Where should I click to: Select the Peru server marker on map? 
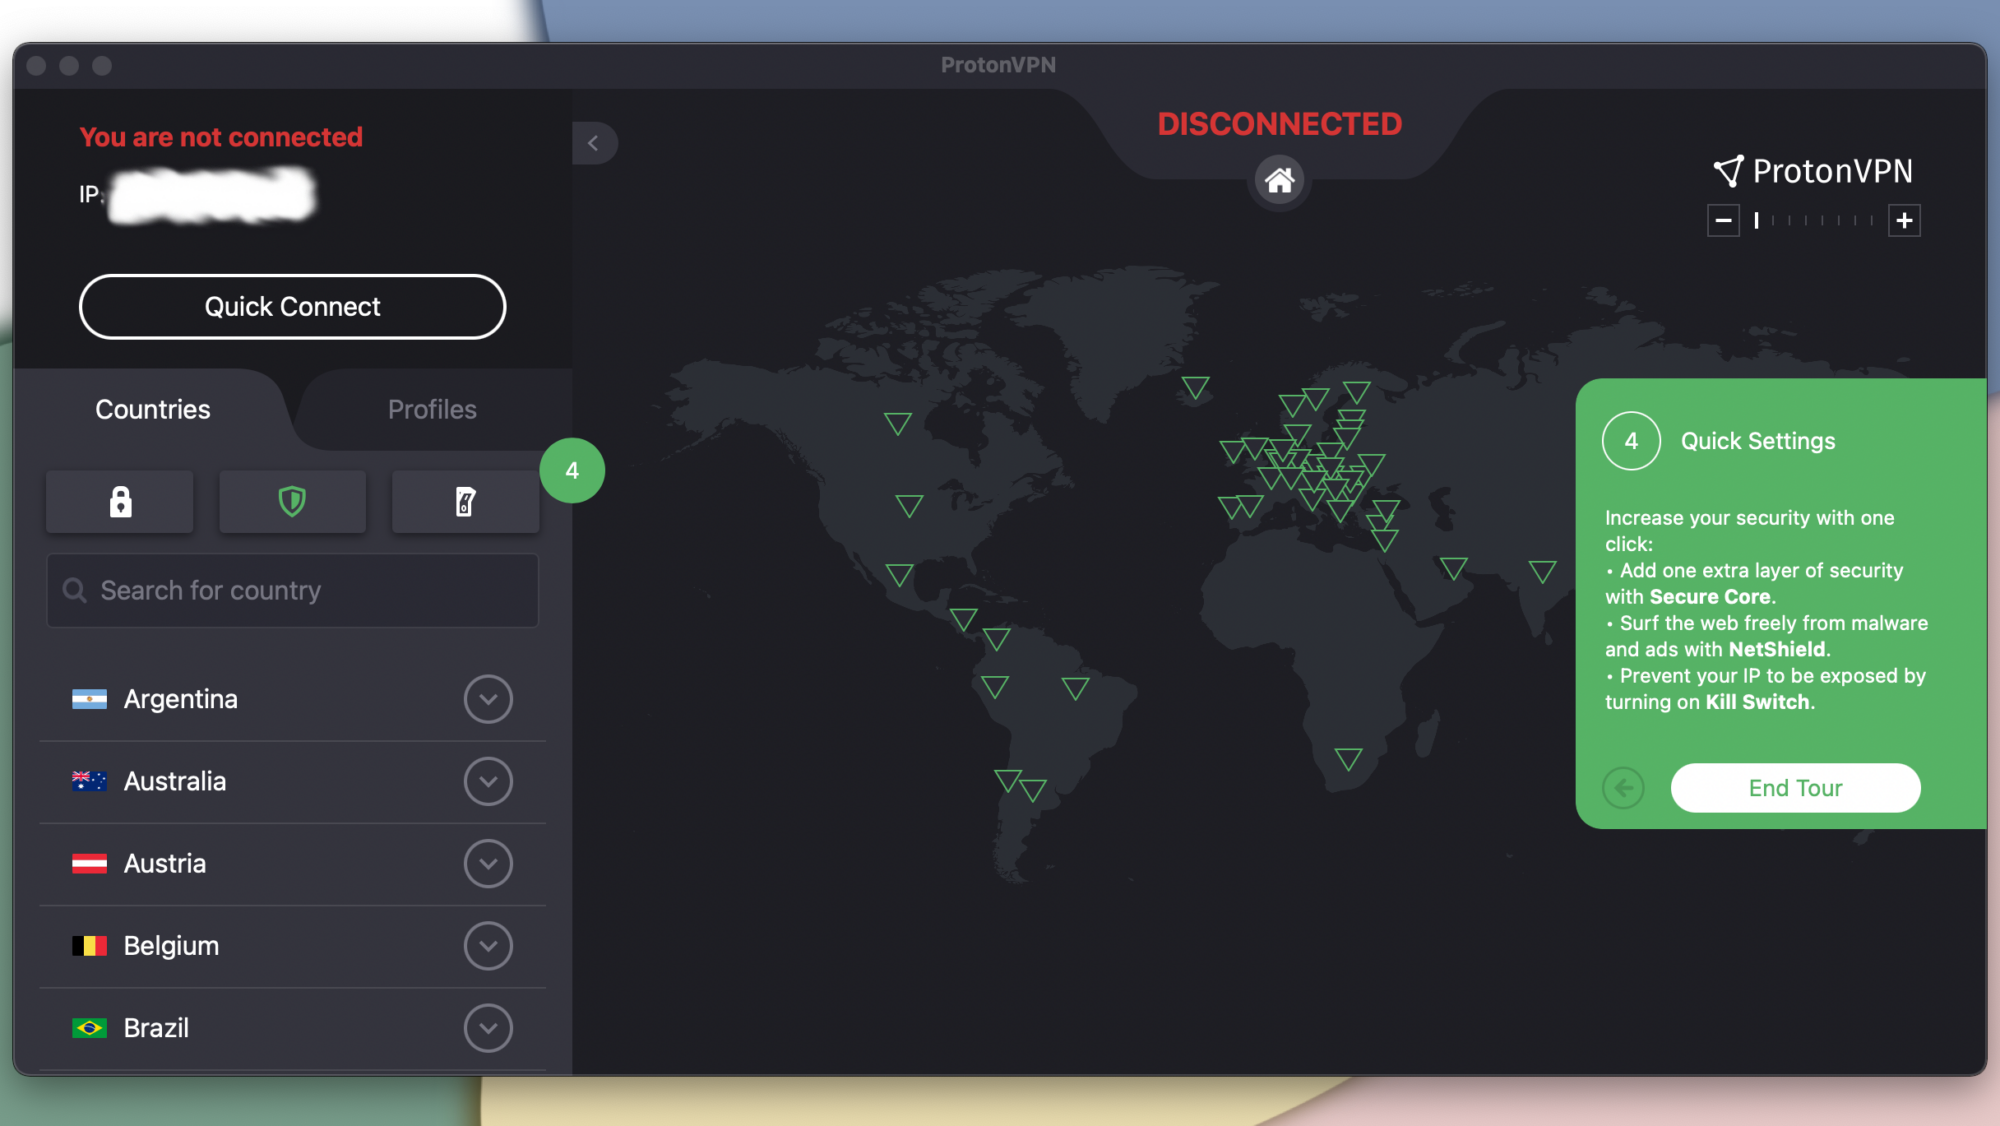pyautogui.click(x=994, y=687)
